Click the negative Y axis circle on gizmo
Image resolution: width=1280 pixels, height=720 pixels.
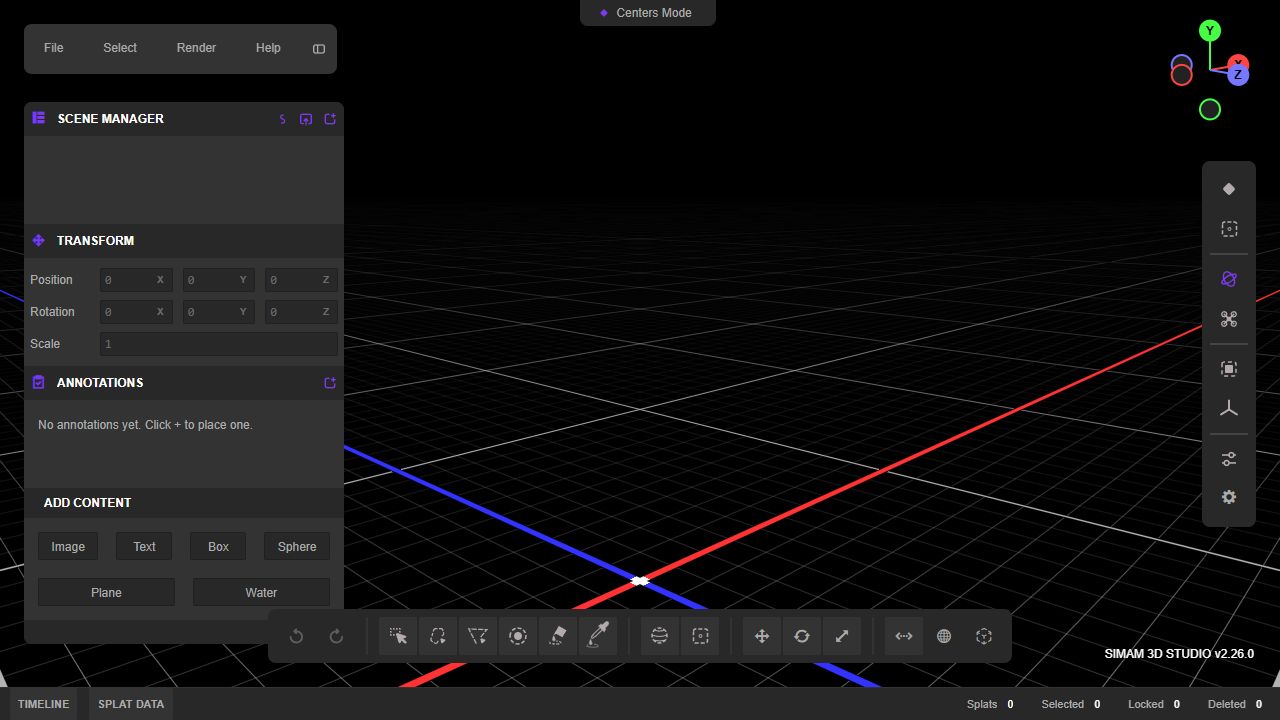1210,110
